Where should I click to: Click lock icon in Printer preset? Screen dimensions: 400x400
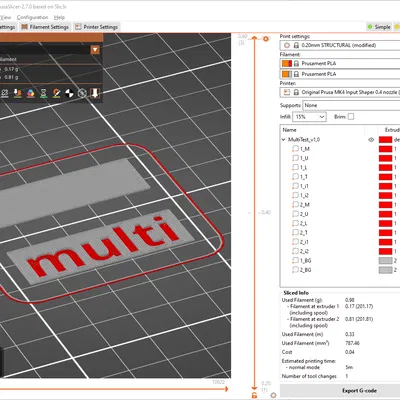[x=296, y=92]
